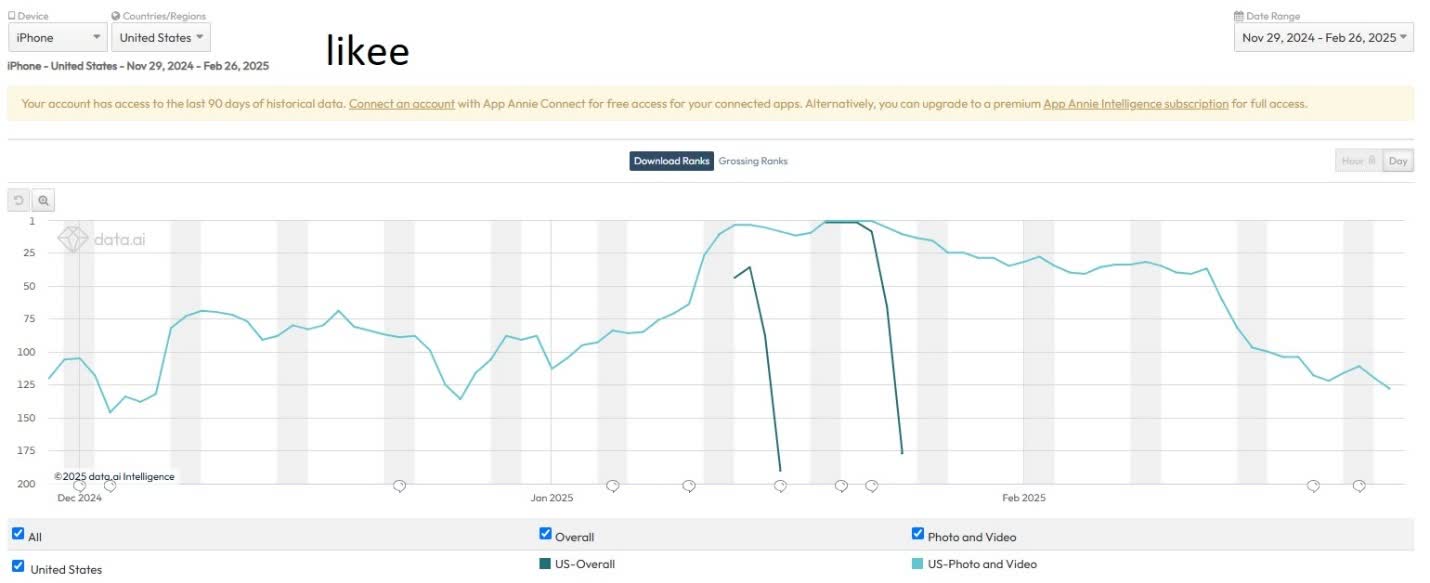Click the calendar icon next to Date Range

click(x=1237, y=15)
